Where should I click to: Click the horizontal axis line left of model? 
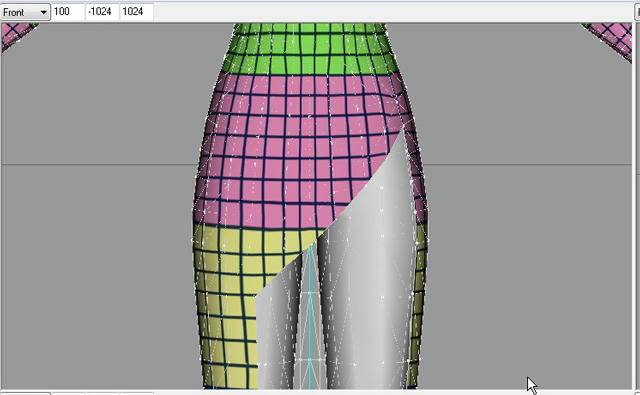pyautogui.click(x=98, y=165)
